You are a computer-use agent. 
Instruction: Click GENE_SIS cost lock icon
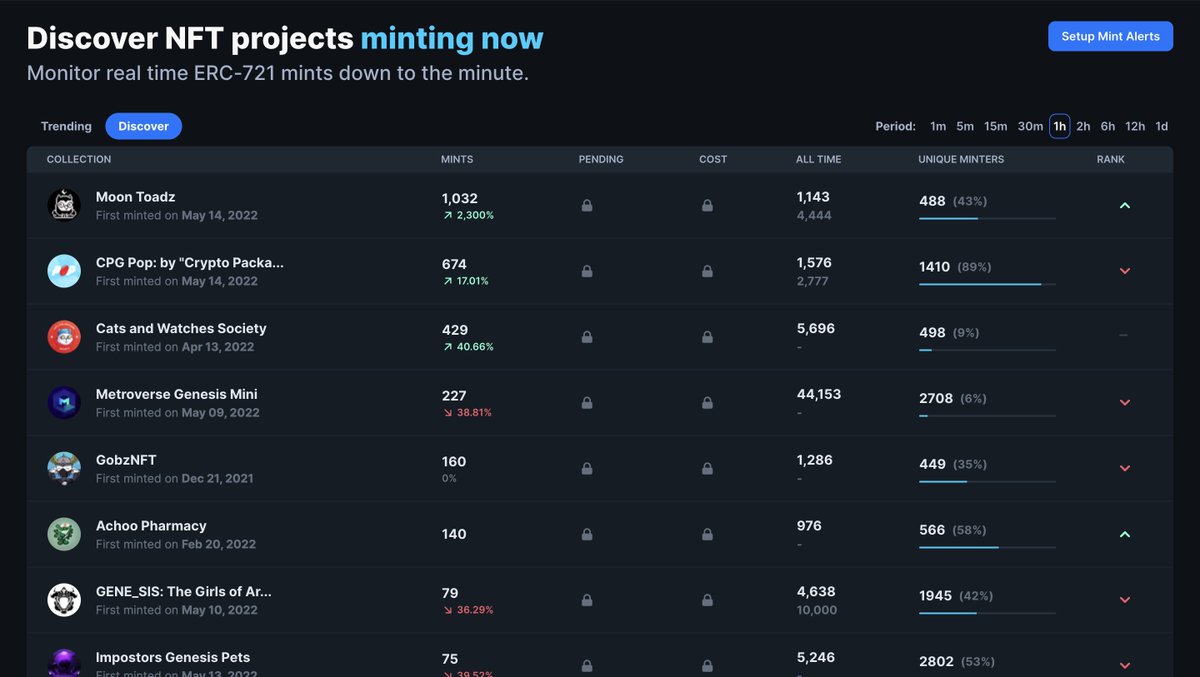[707, 600]
